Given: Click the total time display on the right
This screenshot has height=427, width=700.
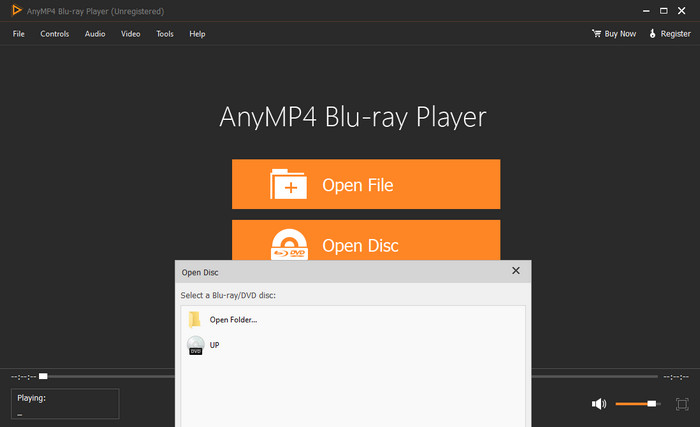Looking at the screenshot, I should pos(676,377).
